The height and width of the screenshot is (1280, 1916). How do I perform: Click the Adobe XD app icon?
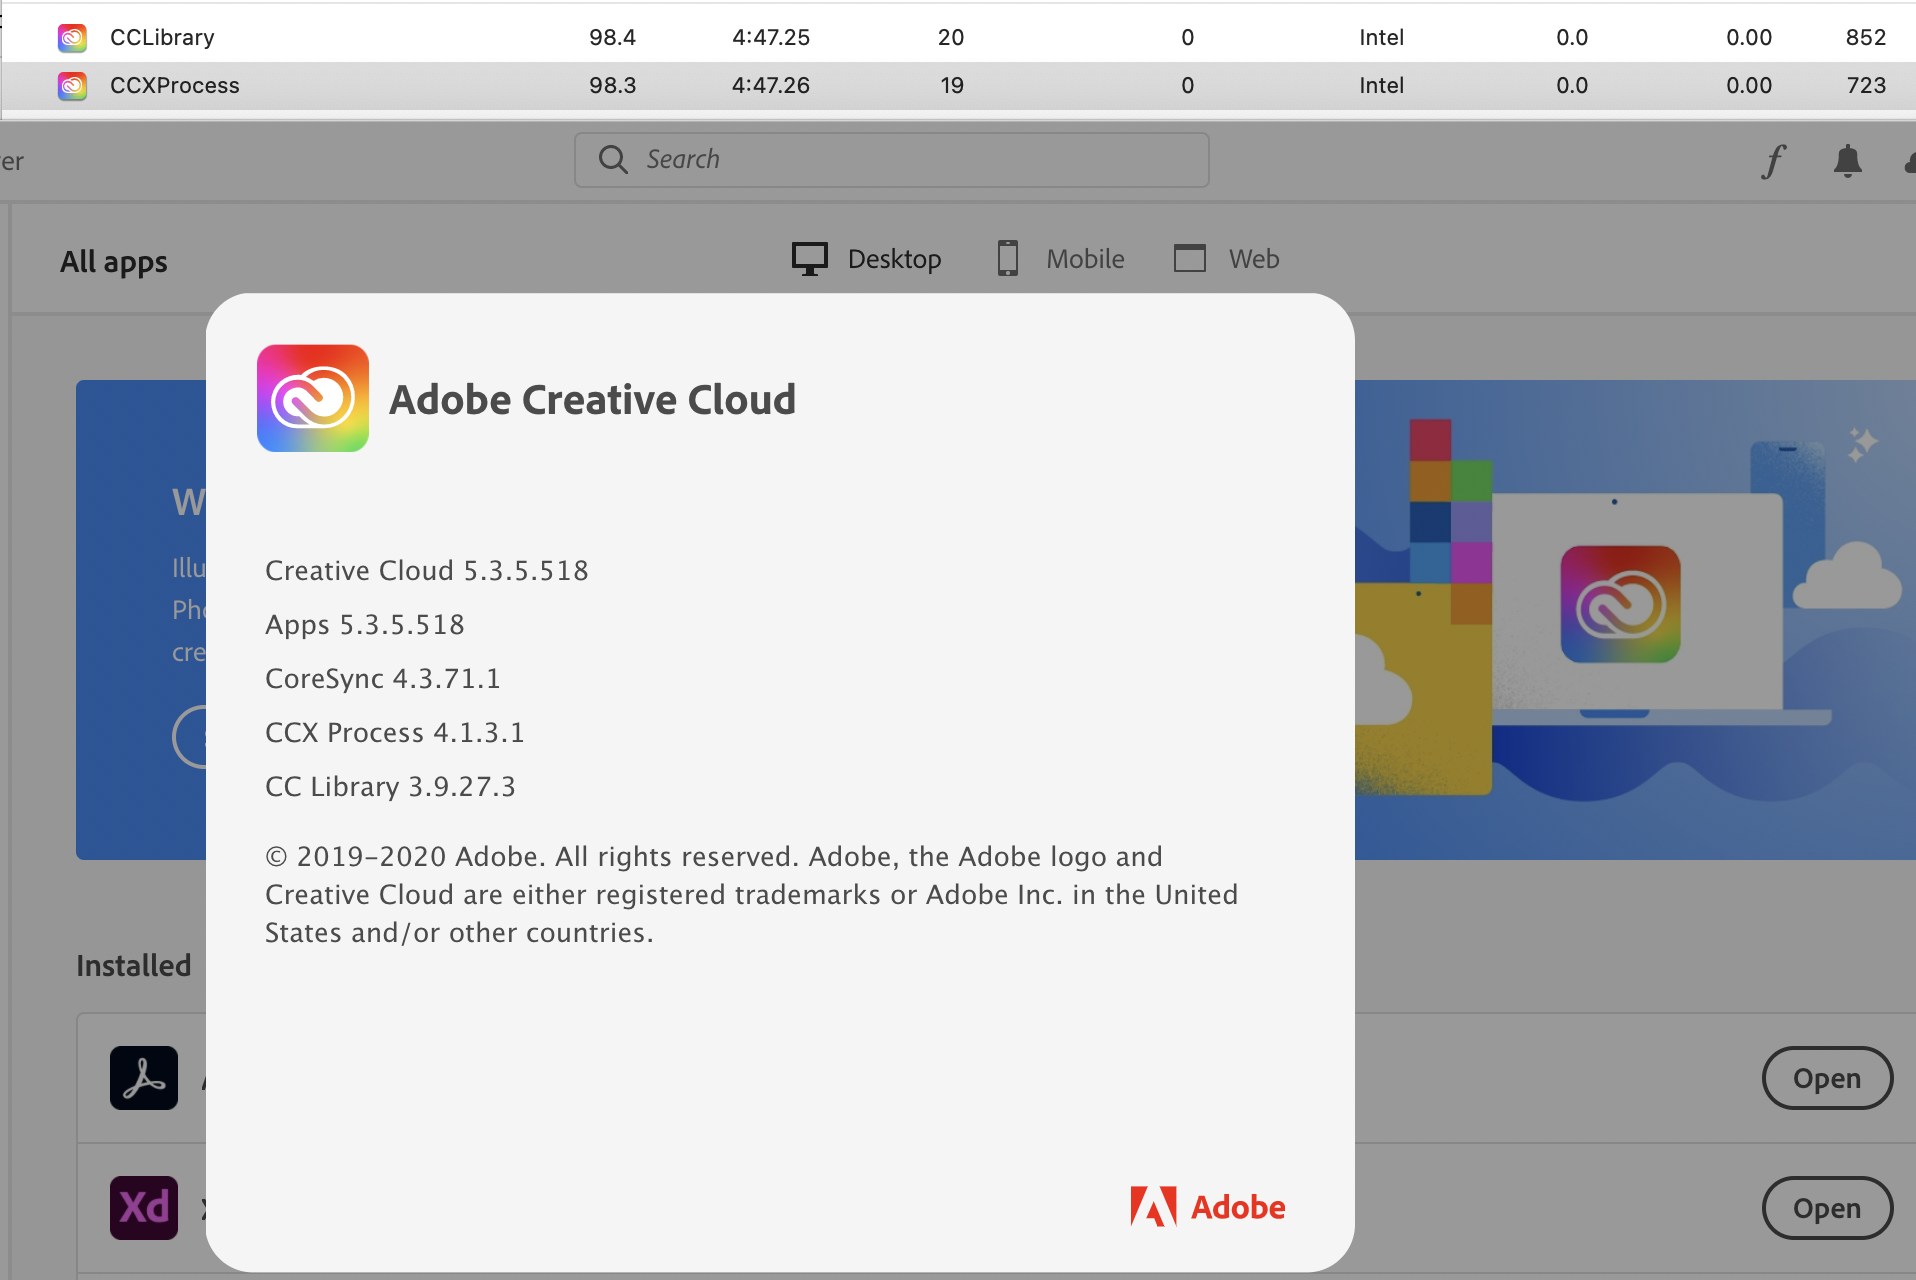point(143,1208)
